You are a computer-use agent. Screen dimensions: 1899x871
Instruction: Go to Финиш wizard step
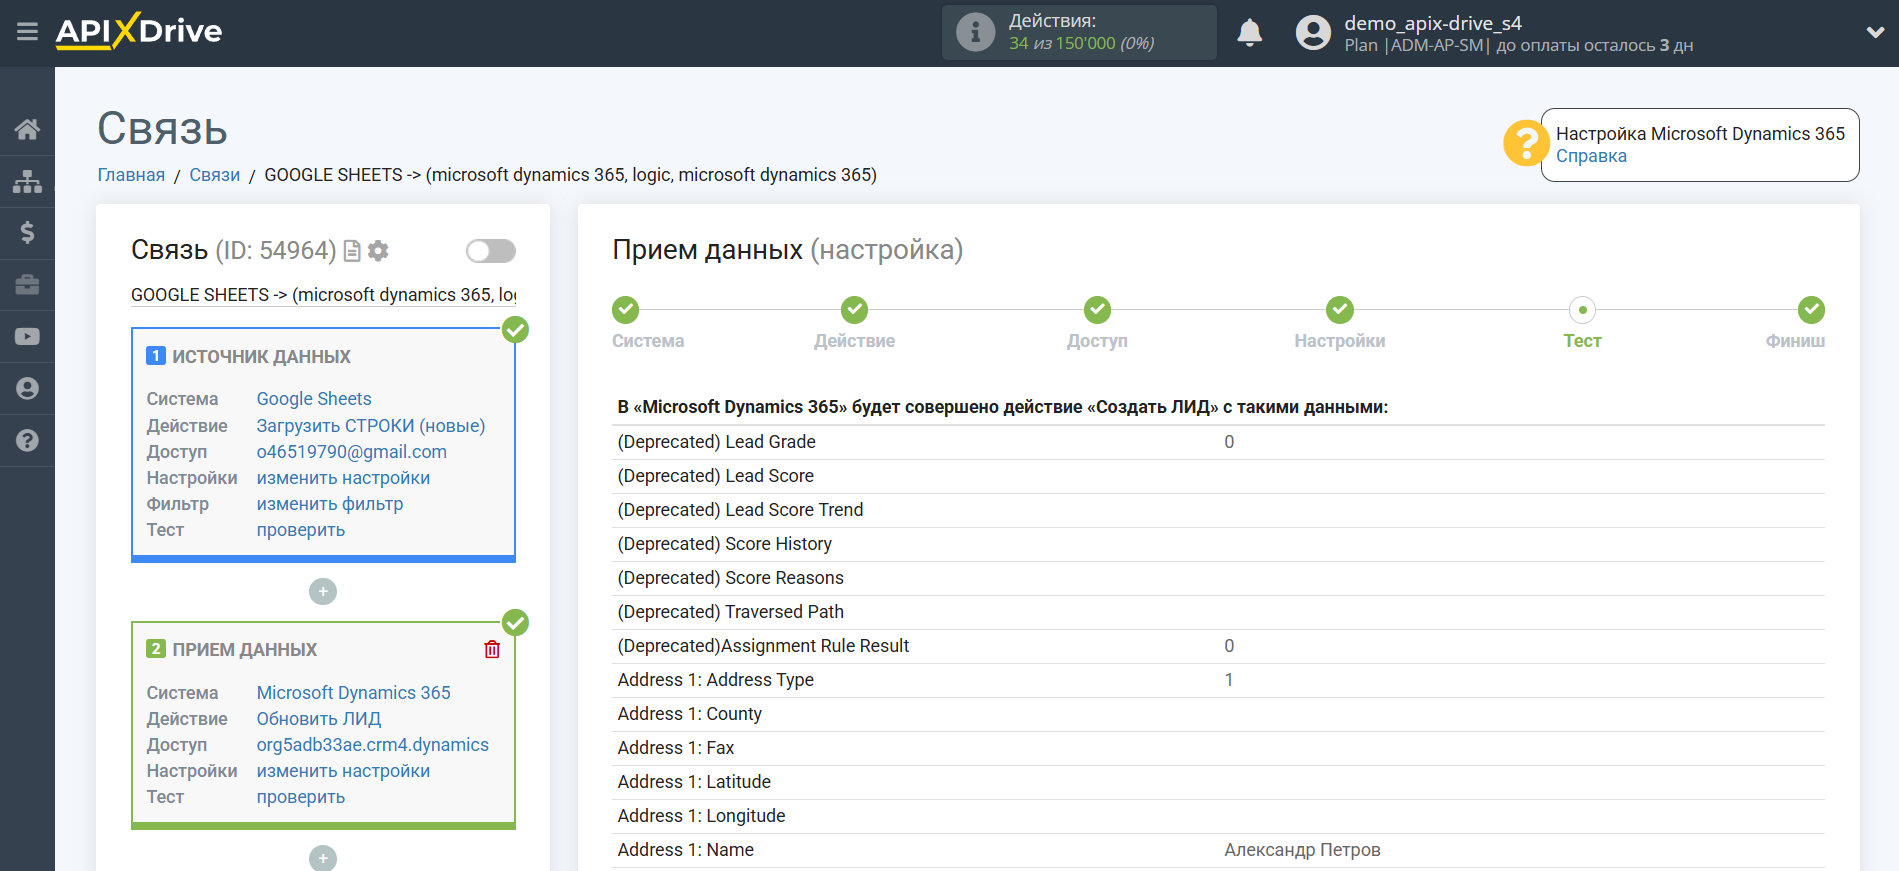tap(1811, 310)
